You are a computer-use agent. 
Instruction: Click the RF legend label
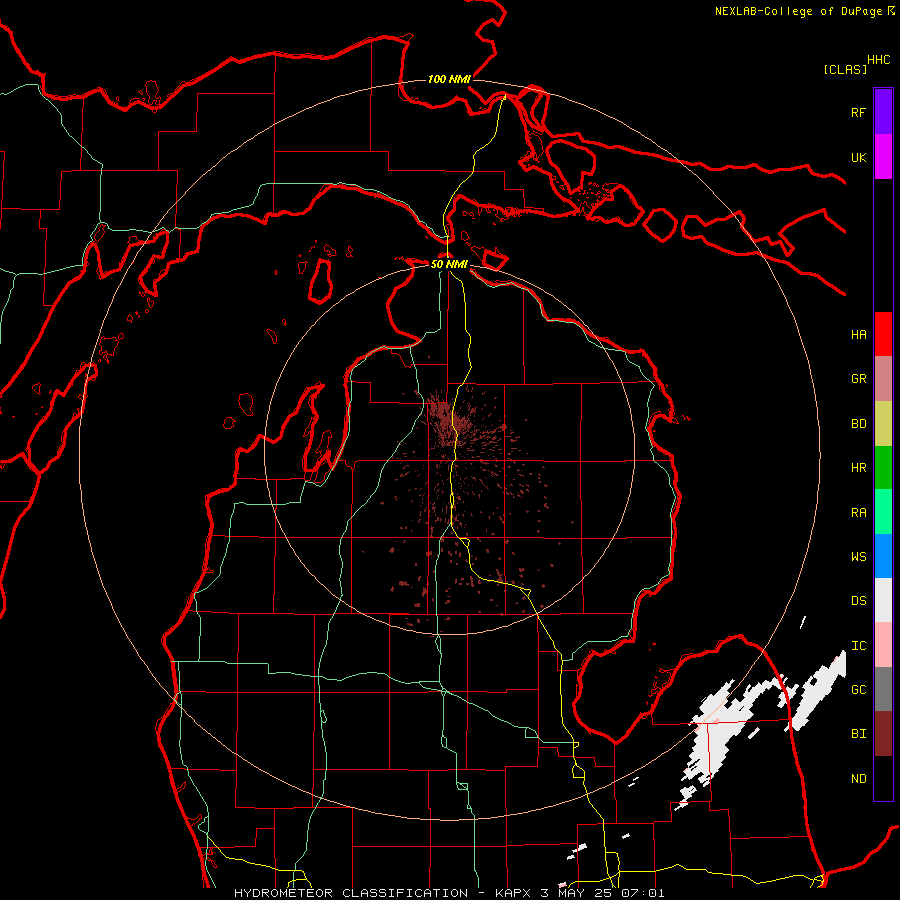point(858,112)
